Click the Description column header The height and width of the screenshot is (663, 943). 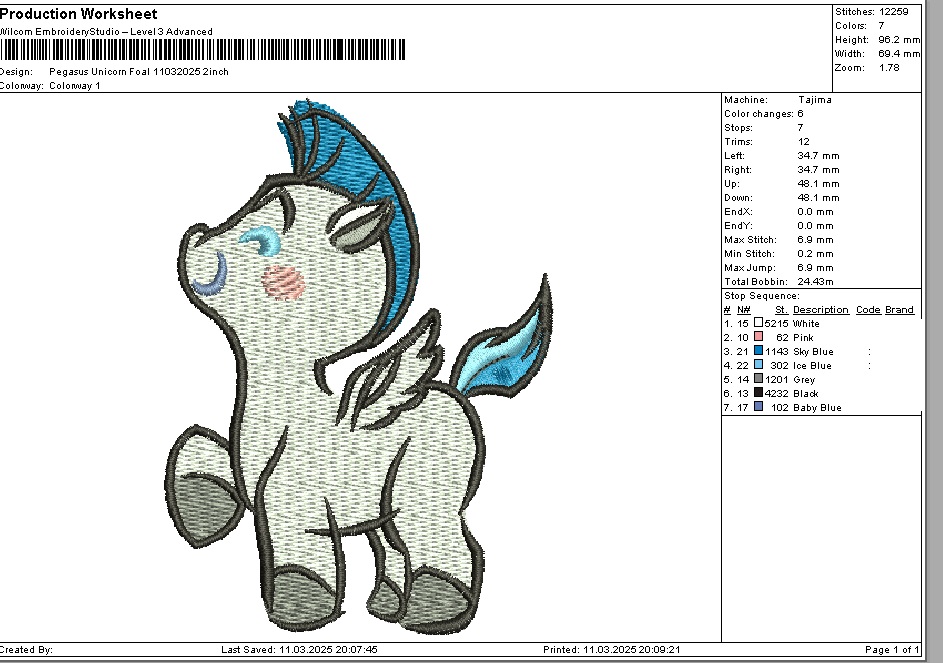(820, 310)
